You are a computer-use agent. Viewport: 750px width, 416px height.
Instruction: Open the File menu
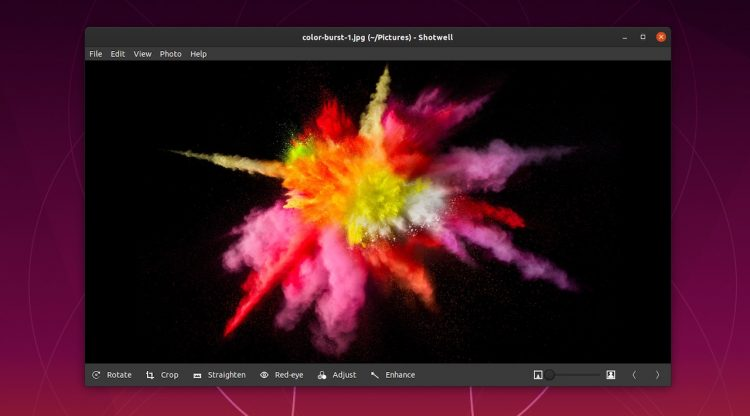[96, 54]
